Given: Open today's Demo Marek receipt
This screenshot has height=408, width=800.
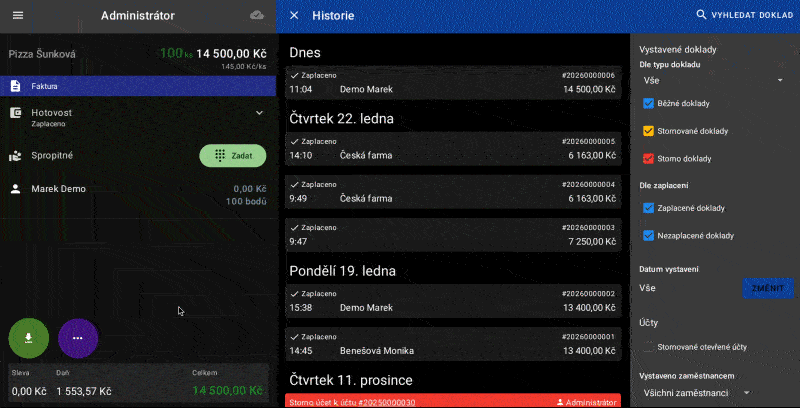Looking at the screenshot, I should 453,82.
